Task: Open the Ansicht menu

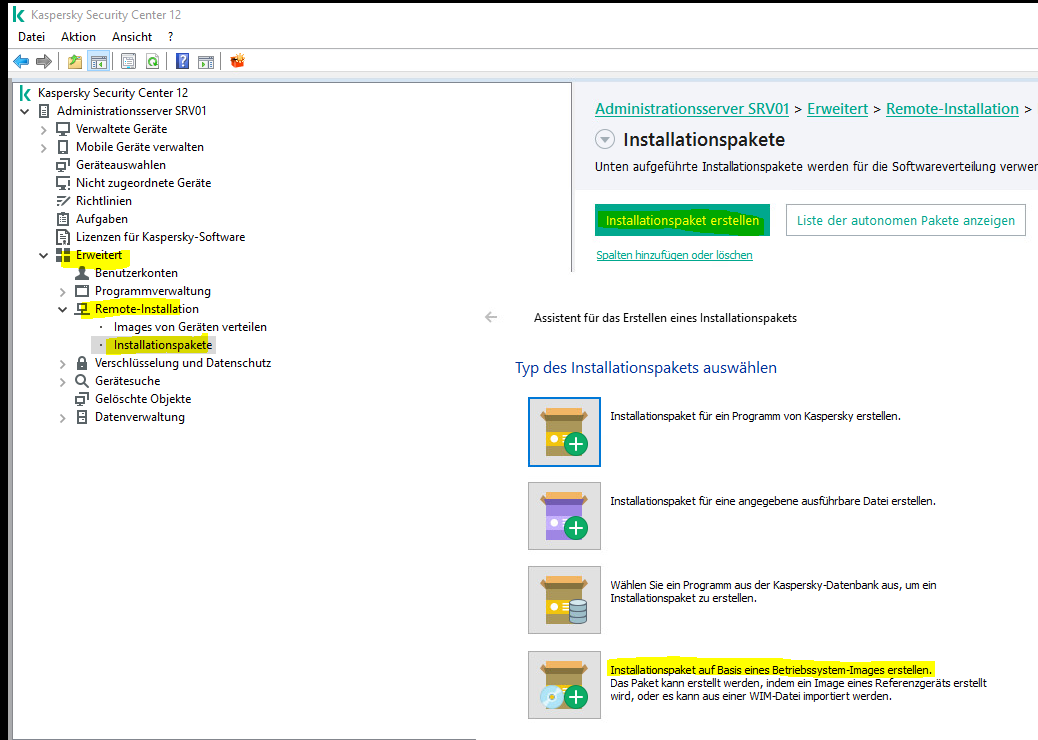Action: pyautogui.click(x=132, y=37)
